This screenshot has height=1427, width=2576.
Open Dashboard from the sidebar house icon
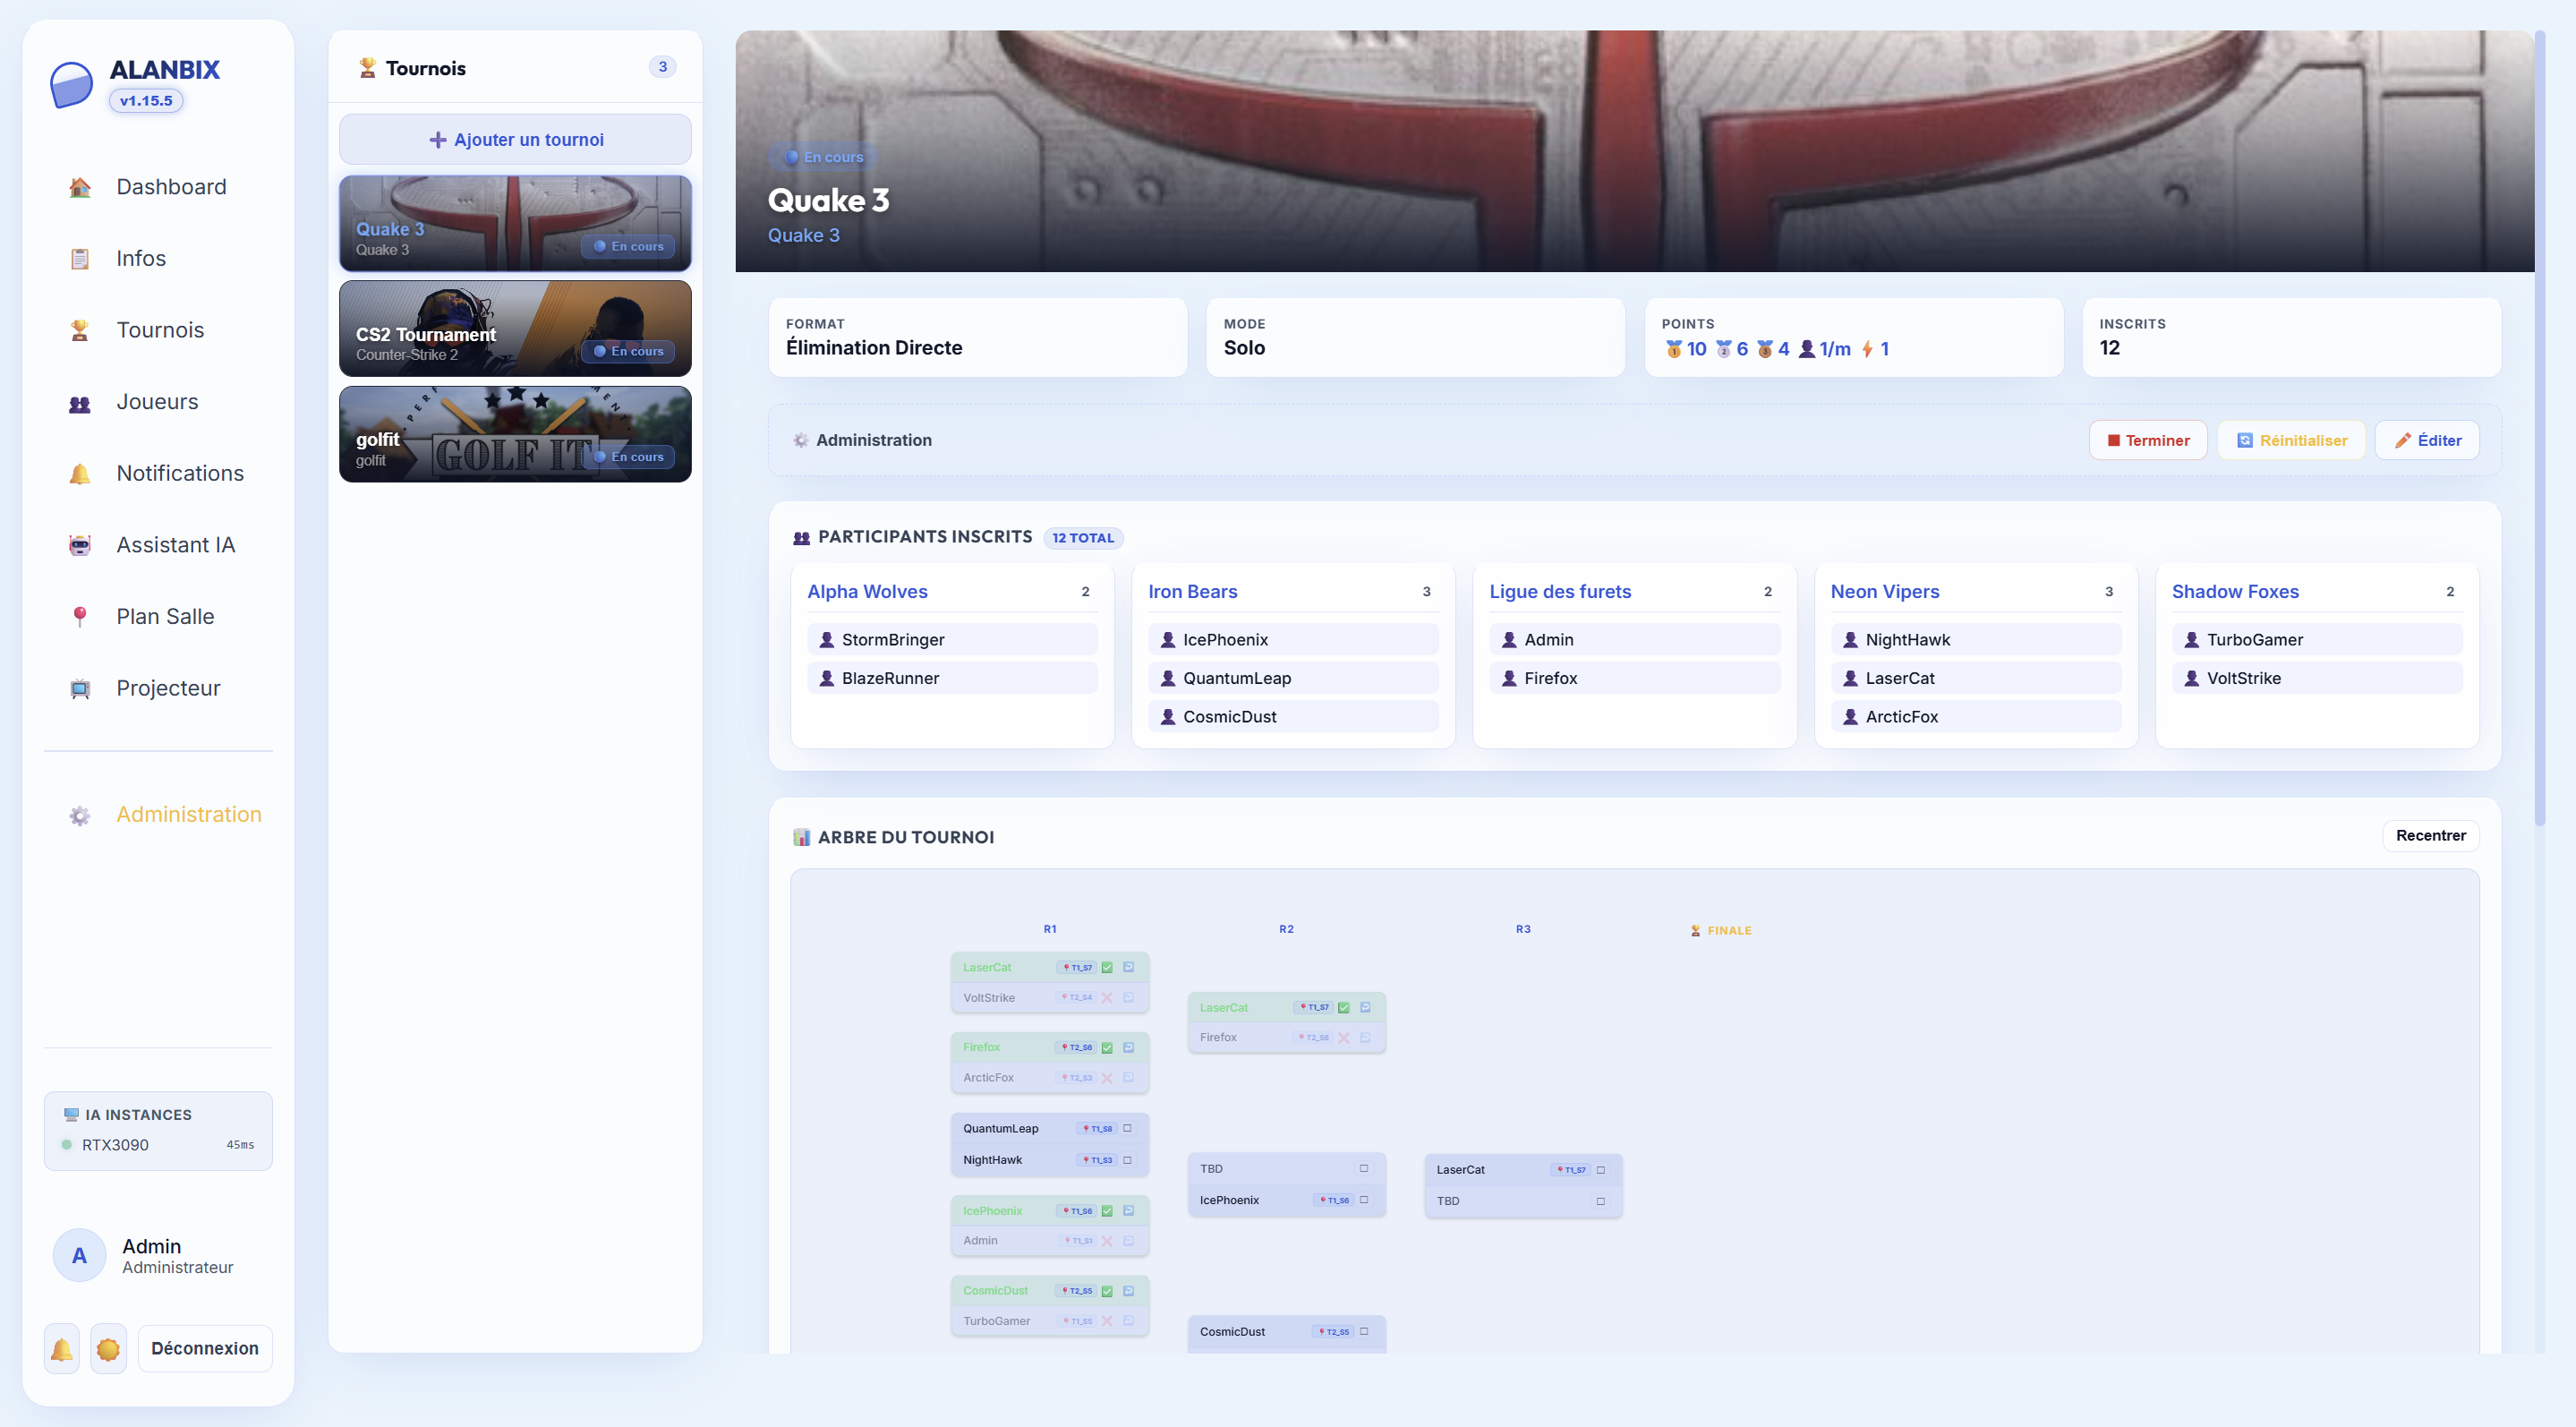coord(80,187)
